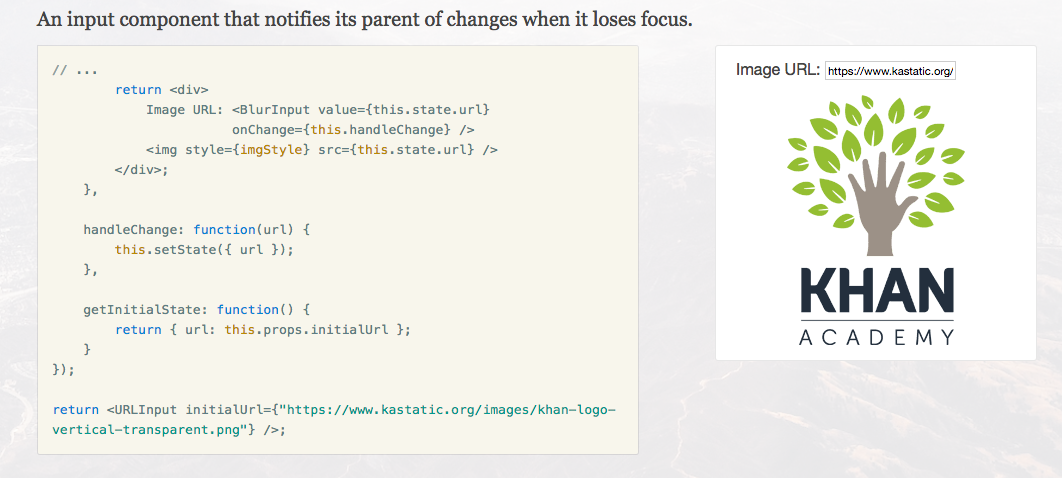Click the "Image URL:" label in the preview

coord(777,70)
